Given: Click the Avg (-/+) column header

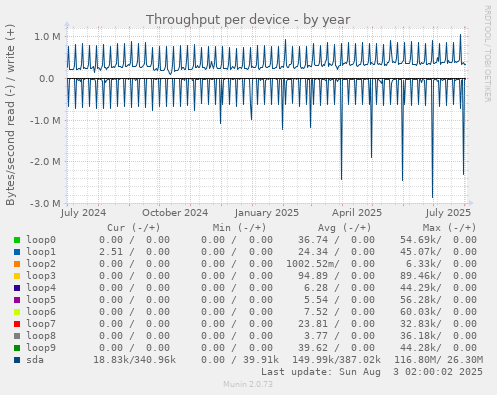Looking at the screenshot, I should tap(344, 228).
